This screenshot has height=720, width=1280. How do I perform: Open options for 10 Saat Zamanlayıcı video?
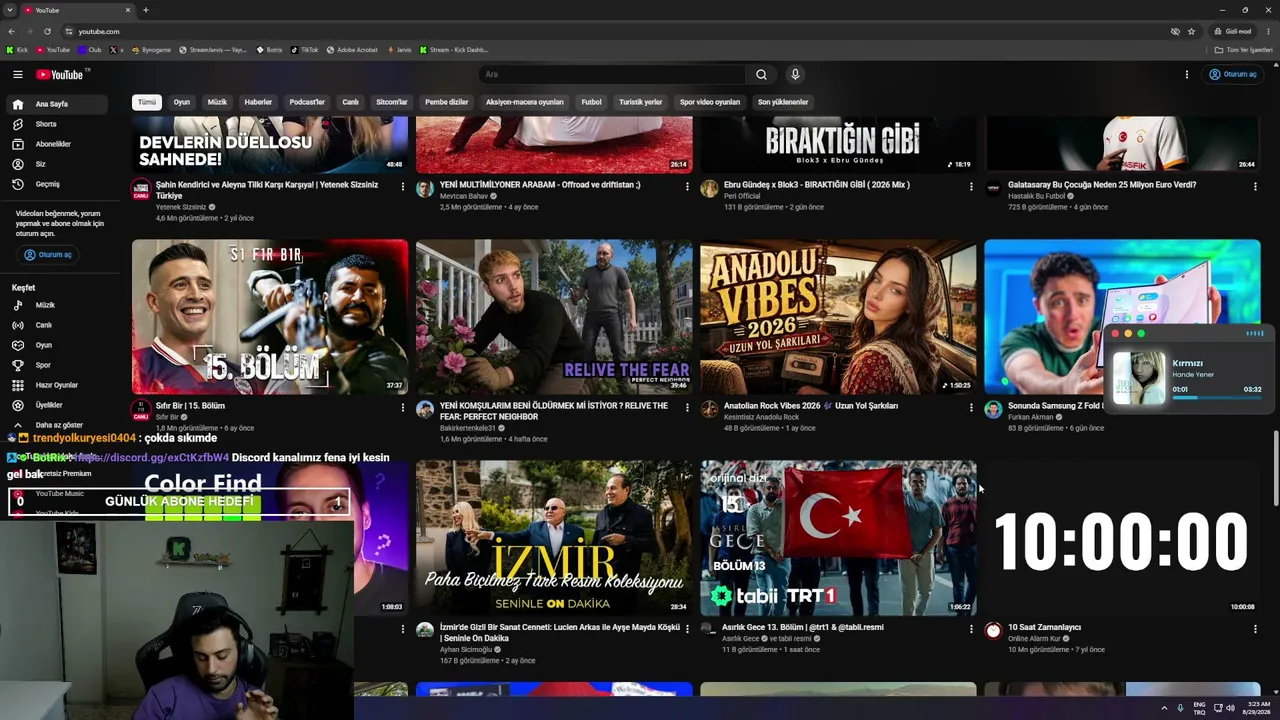1255,629
